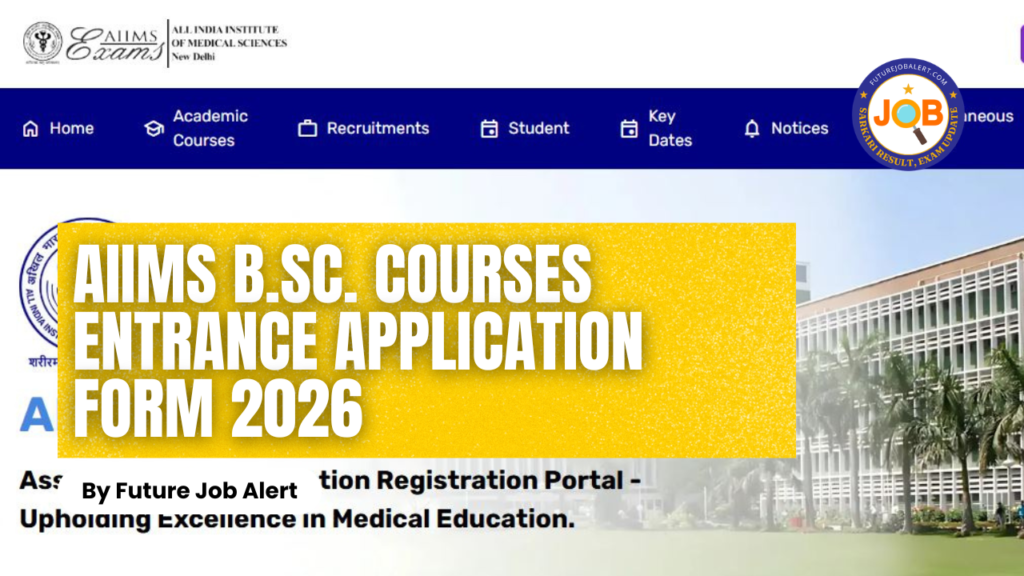Click the calendar icon beside Key Dates
Screen dimensions: 1024x576
coord(629,129)
